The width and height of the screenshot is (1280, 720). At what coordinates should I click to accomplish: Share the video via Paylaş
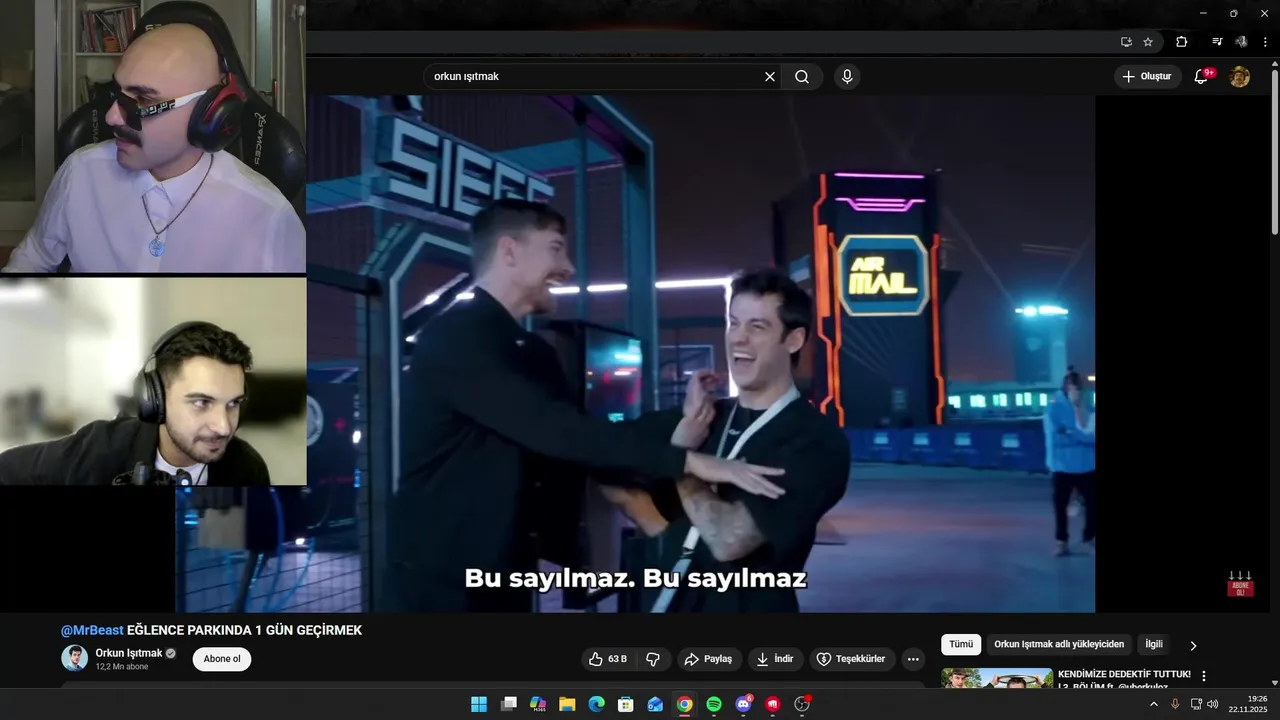pos(708,659)
